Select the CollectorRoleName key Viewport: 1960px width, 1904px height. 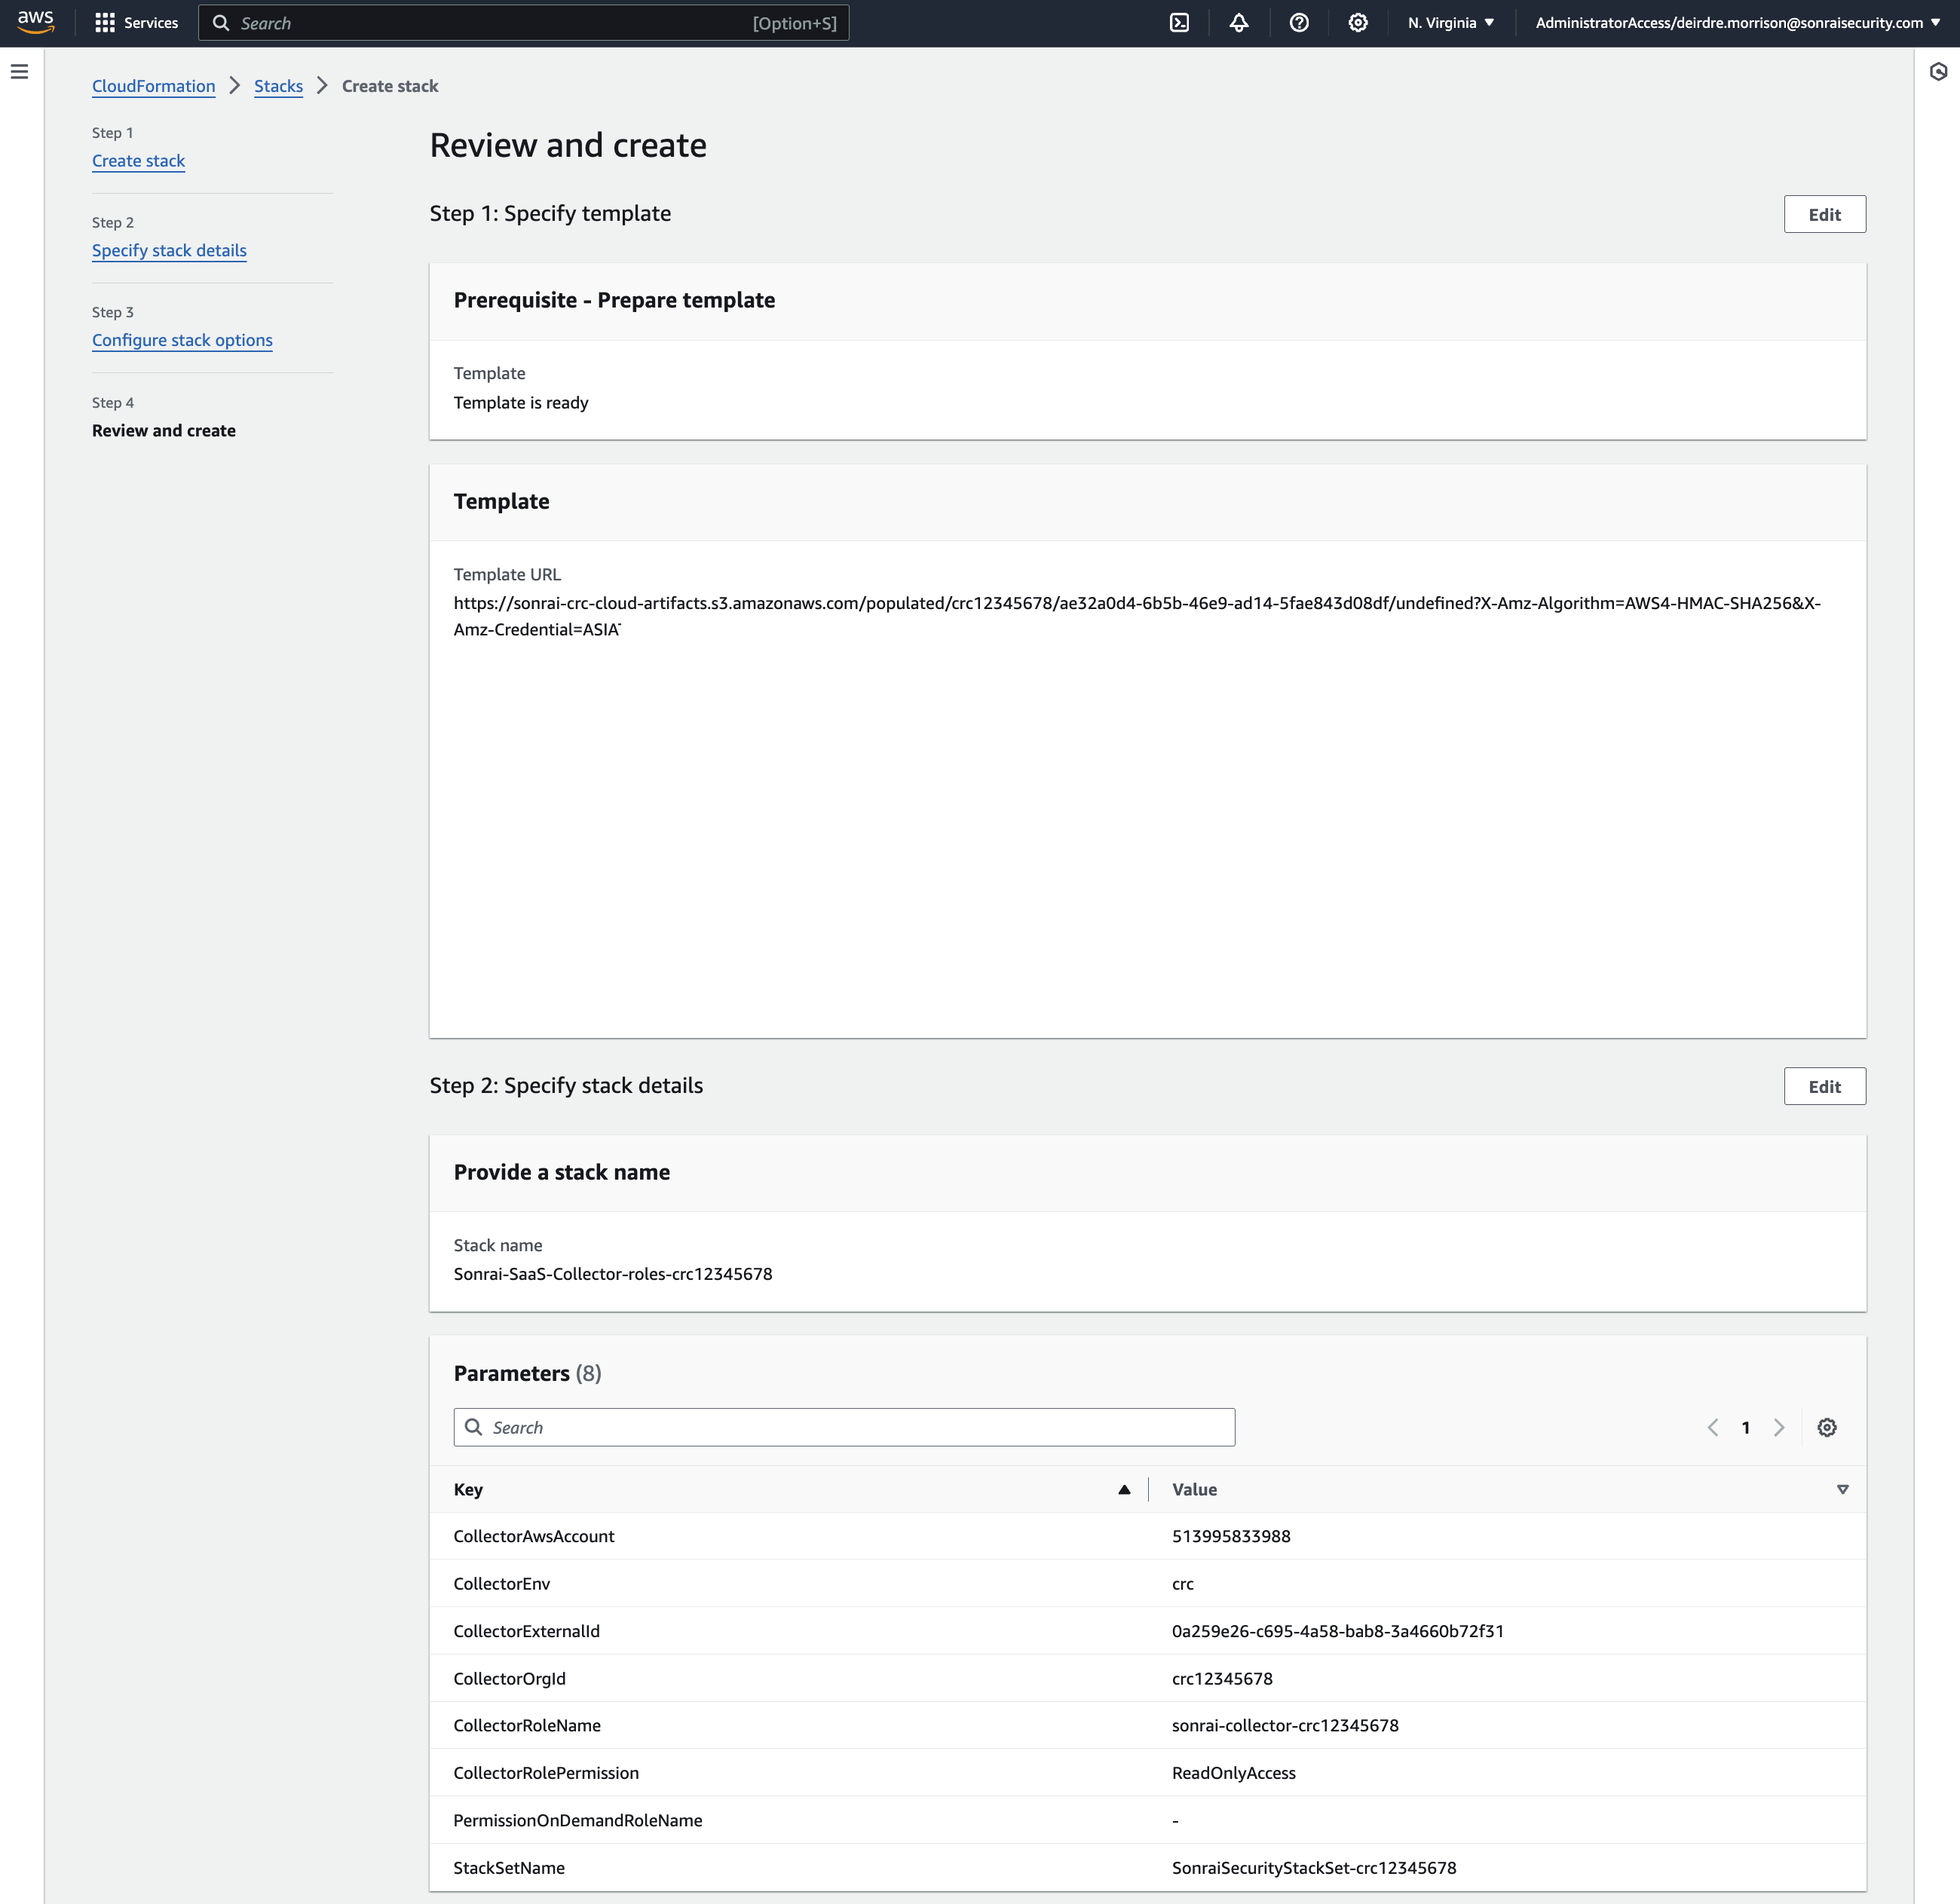click(x=527, y=1725)
